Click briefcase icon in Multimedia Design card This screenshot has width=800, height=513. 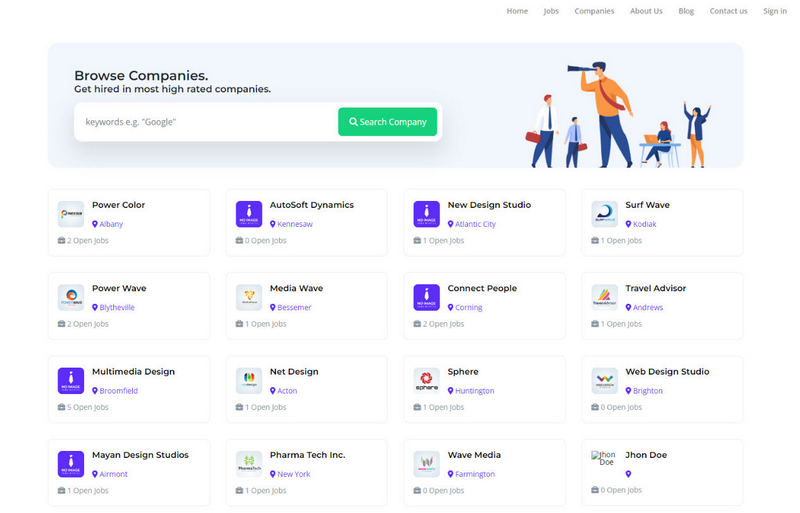[61, 407]
